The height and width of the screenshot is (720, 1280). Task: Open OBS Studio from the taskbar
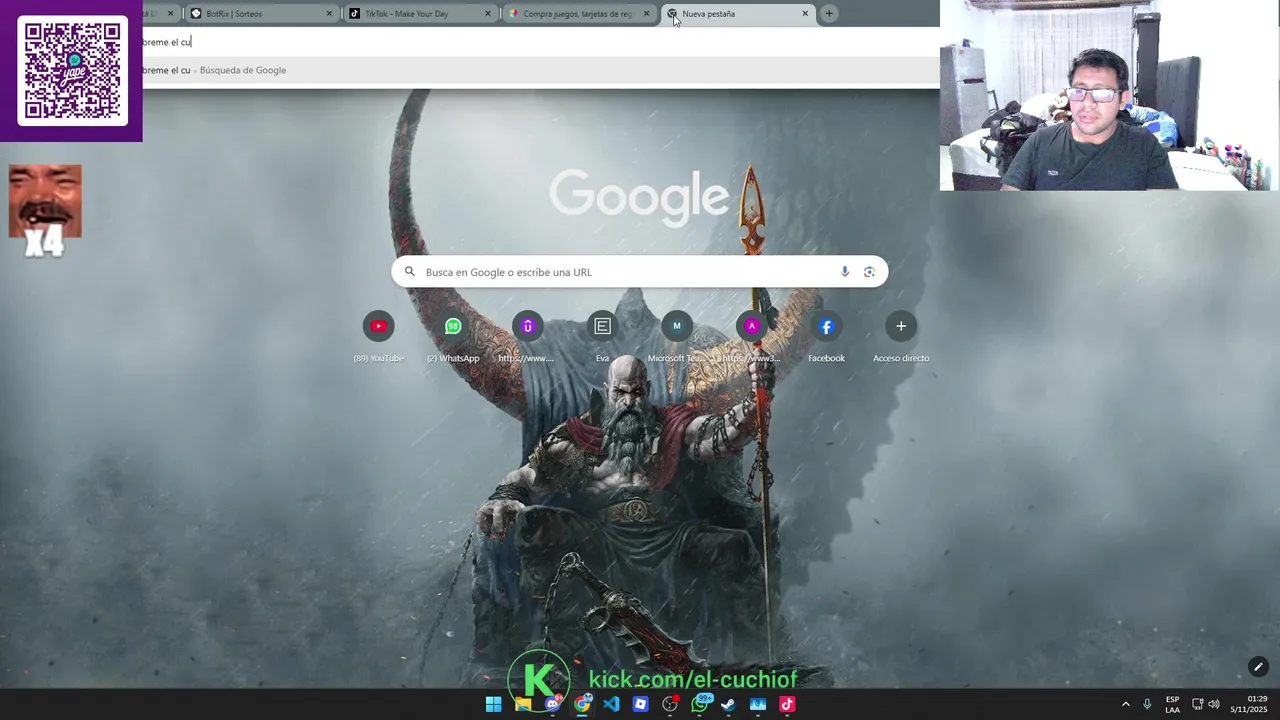click(670, 704)
